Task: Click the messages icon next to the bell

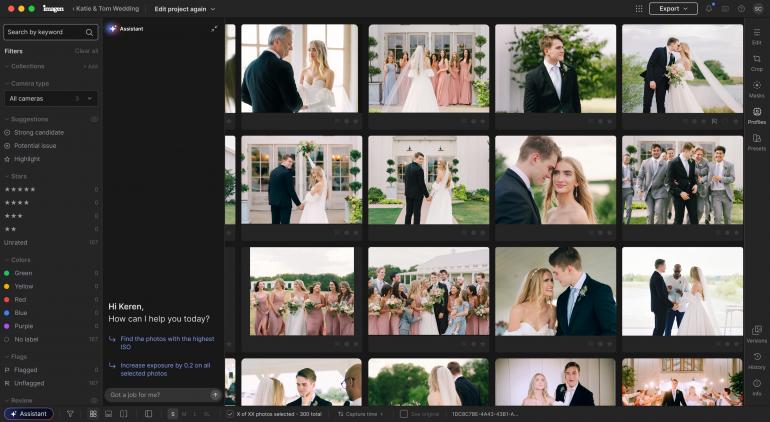Action: (725, 9)
